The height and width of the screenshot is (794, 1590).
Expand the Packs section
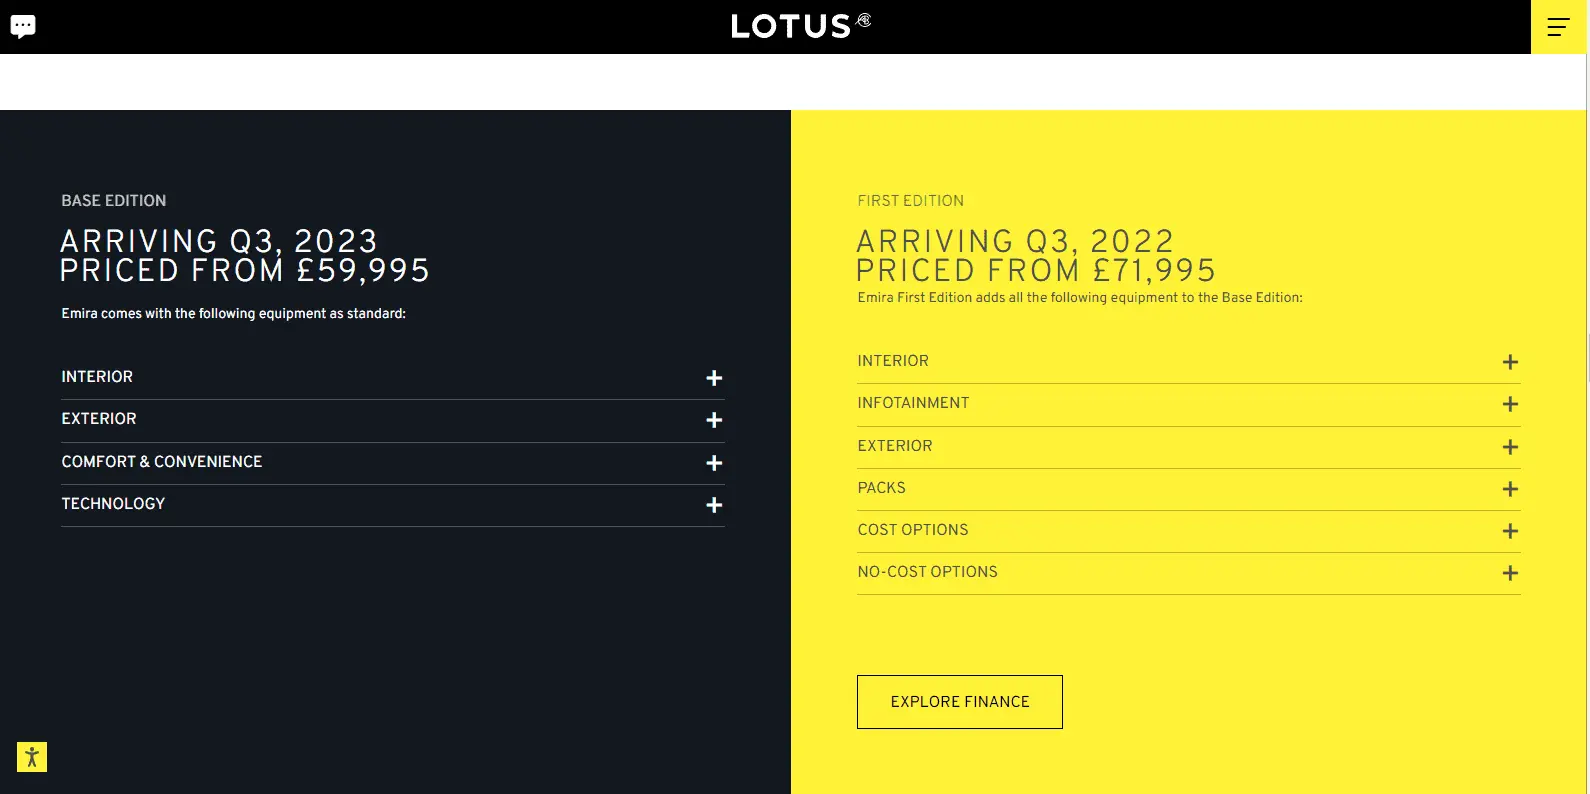coord(1510,489)
